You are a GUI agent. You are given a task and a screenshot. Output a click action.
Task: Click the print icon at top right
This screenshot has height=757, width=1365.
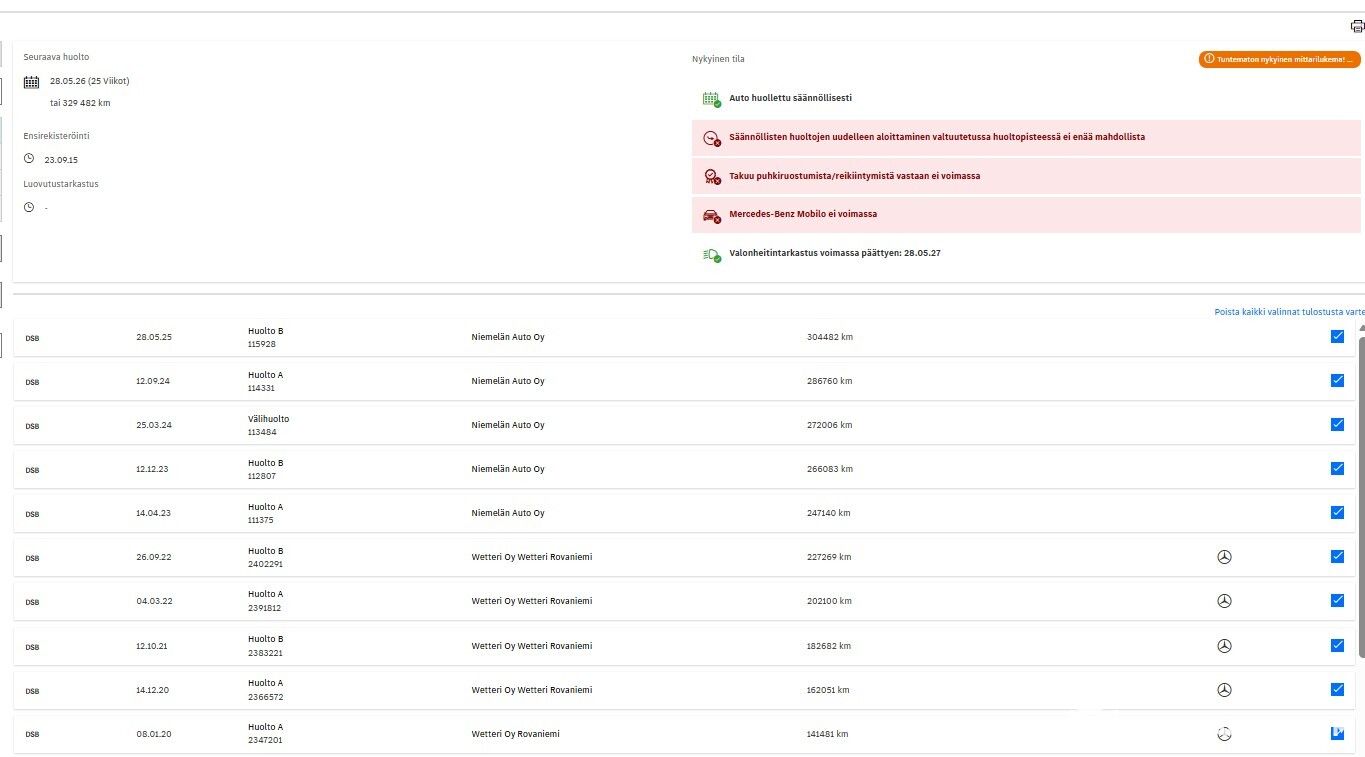[x=1356, y=26]
